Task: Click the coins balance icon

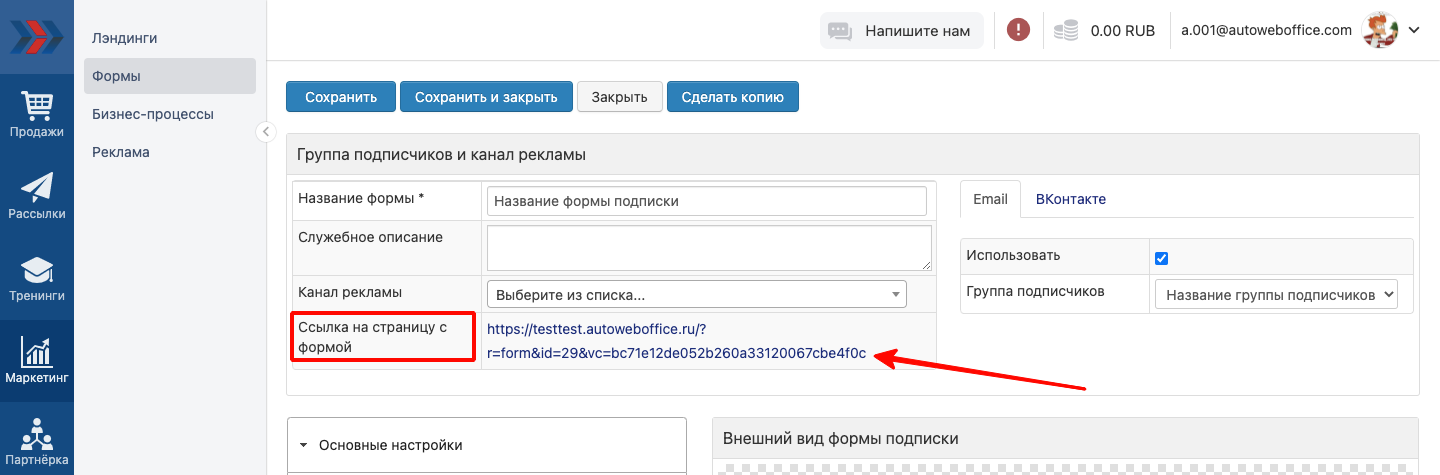Action: pyautogui.click(x=1066, y=31)
